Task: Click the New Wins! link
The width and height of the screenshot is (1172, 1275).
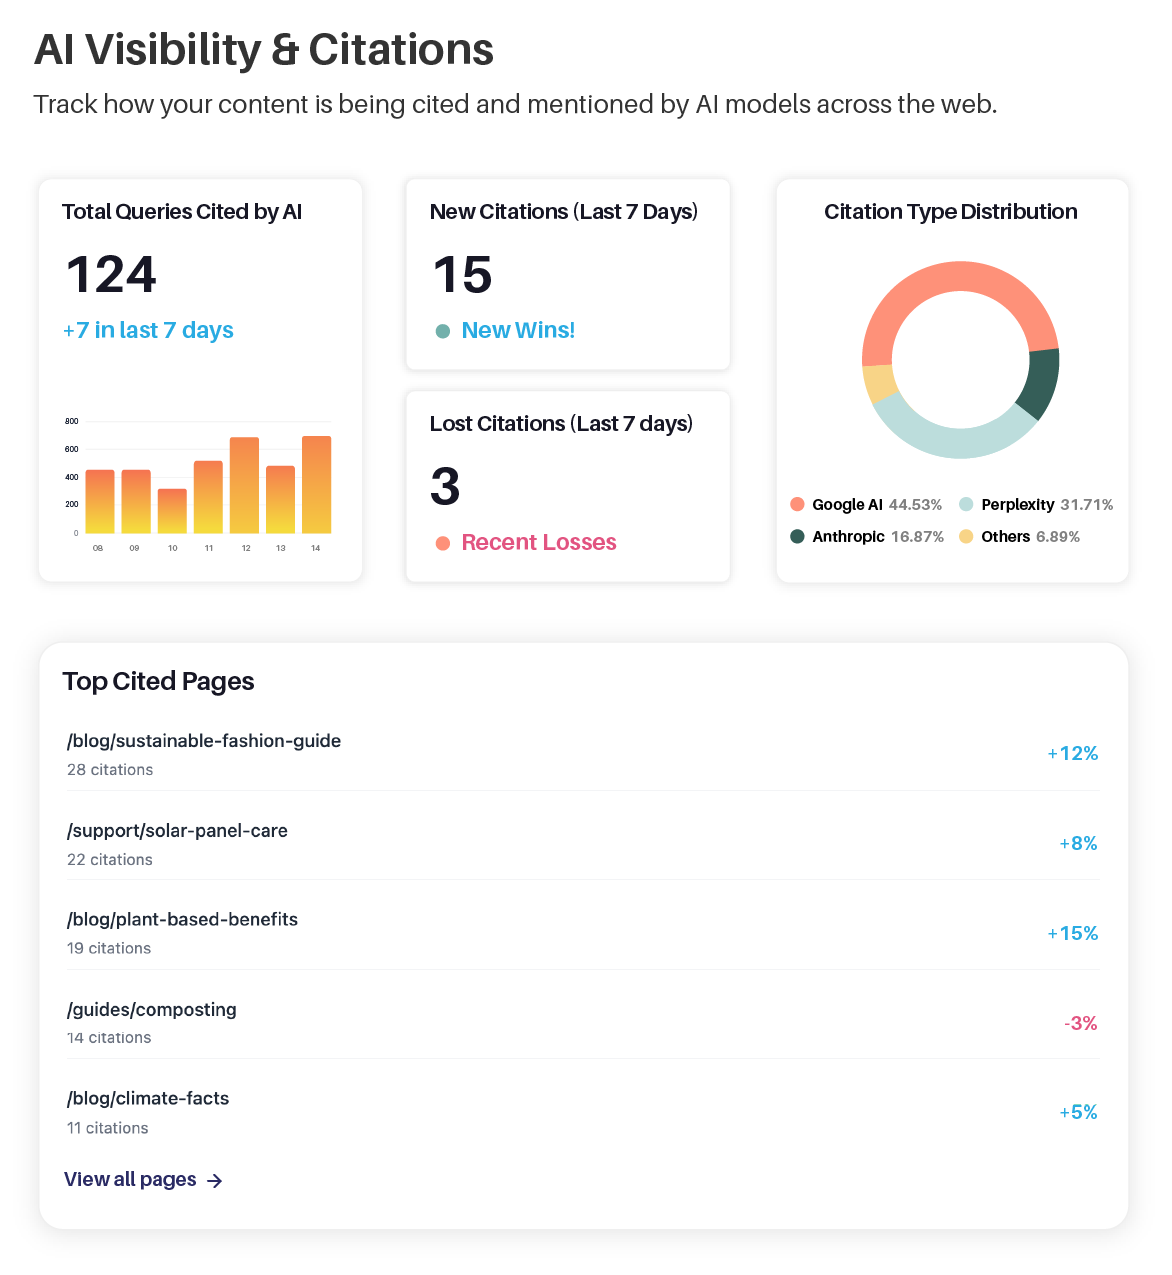Action: coord(518,331)
